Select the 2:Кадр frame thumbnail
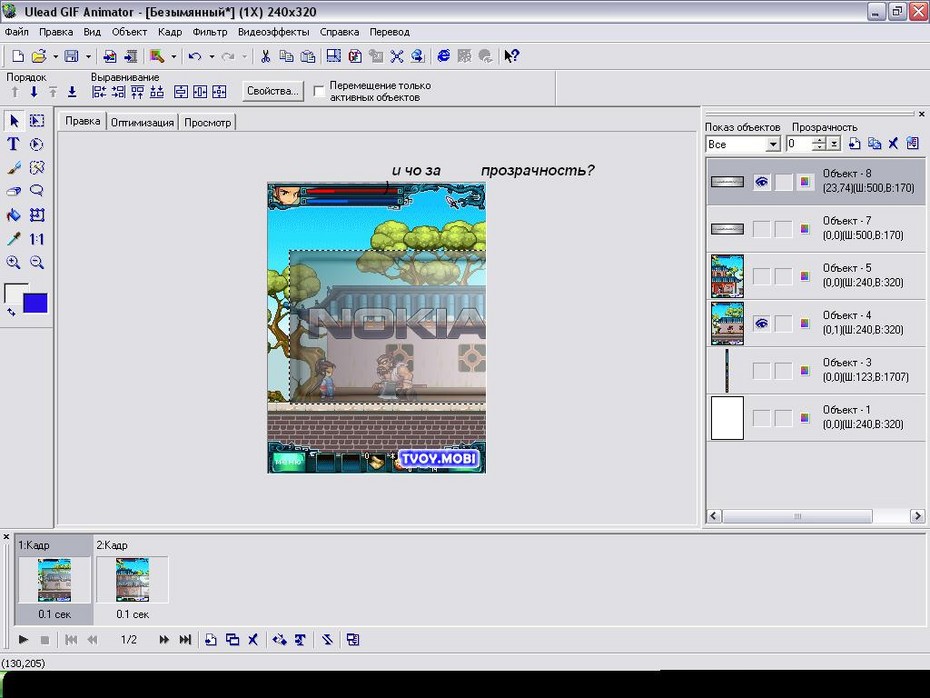 132,579
